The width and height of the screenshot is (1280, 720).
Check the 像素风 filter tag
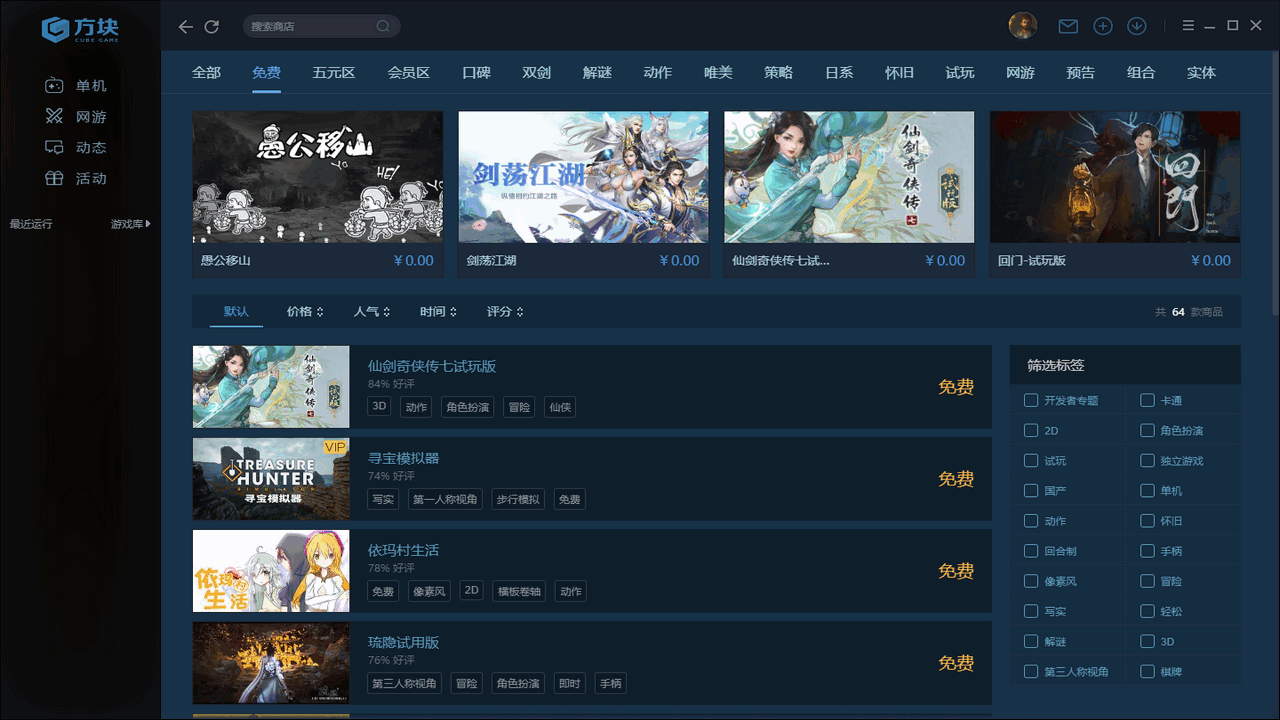coord(1031,580)
